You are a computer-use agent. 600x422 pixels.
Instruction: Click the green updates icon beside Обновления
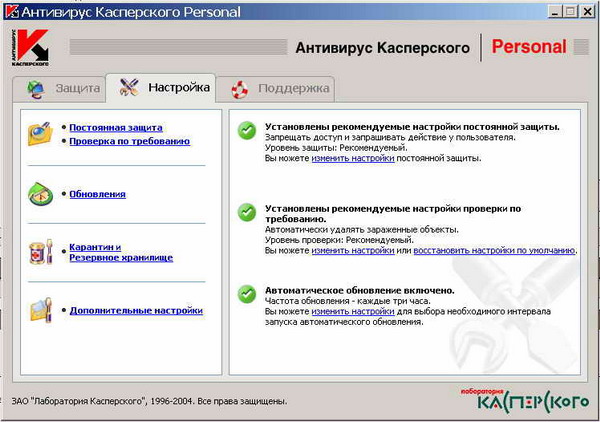pyautogui.click(x=40, y=194)
